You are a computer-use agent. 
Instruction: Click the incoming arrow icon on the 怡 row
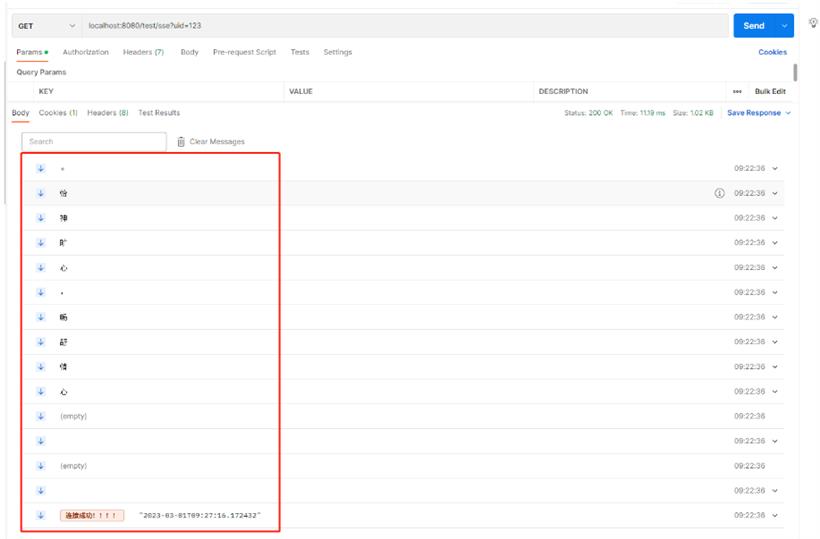[41, 193]
